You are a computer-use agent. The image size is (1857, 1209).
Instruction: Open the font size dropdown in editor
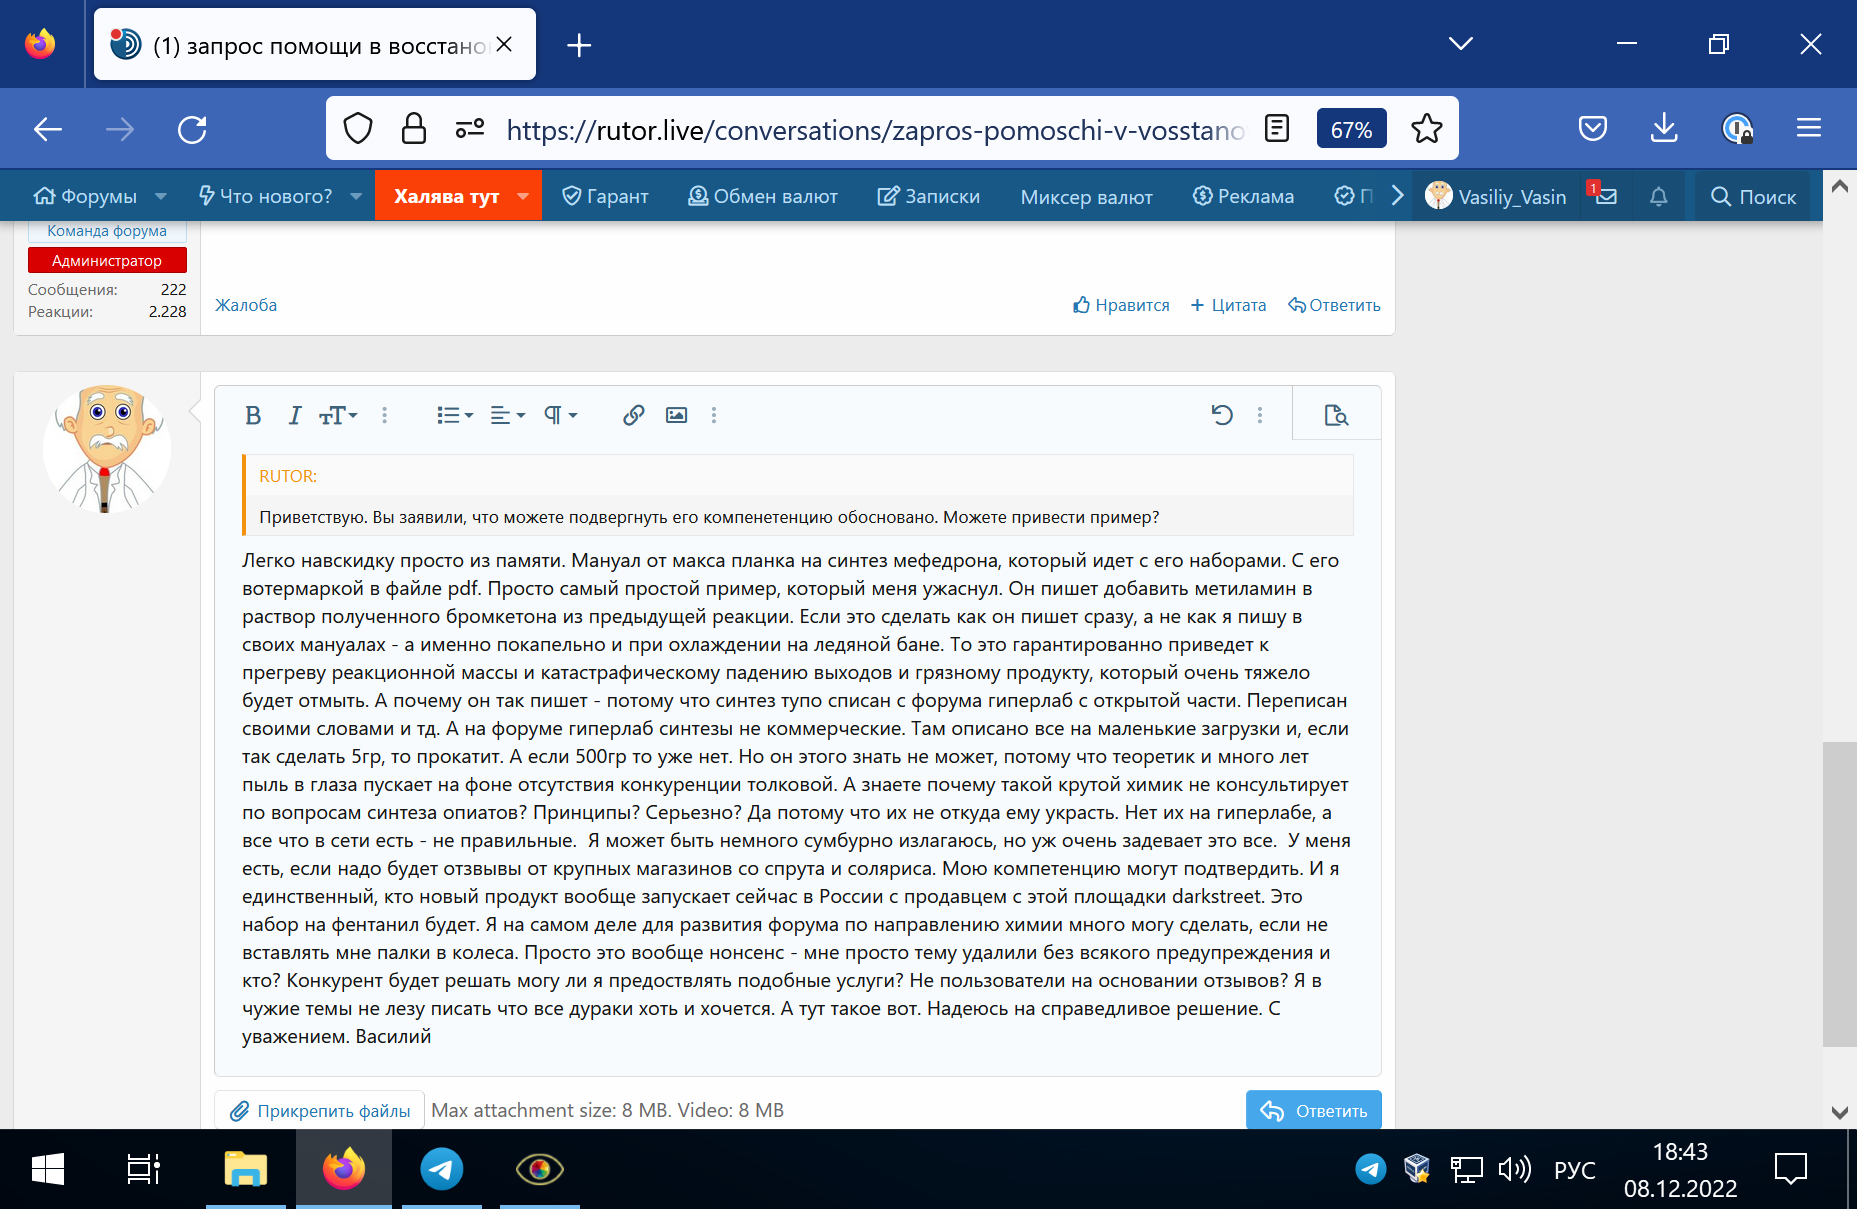coord(338,415)
